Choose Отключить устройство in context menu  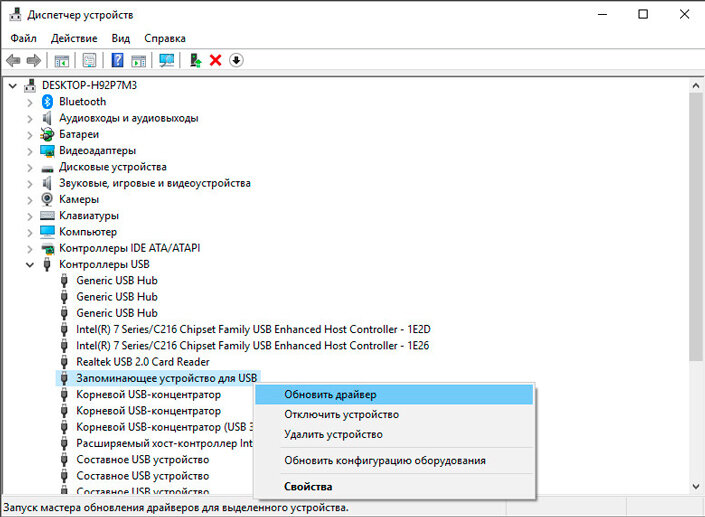(x=394, y=414)
